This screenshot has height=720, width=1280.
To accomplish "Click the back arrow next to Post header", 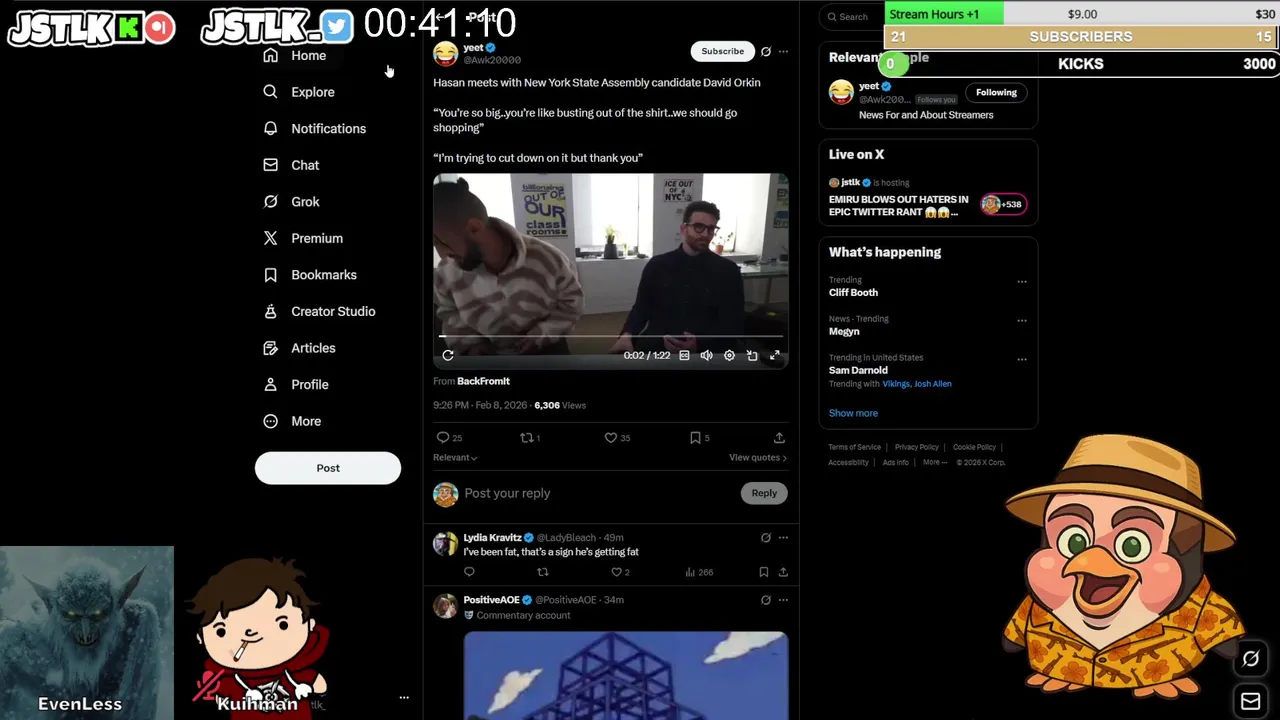I will [x=439, y=17].
